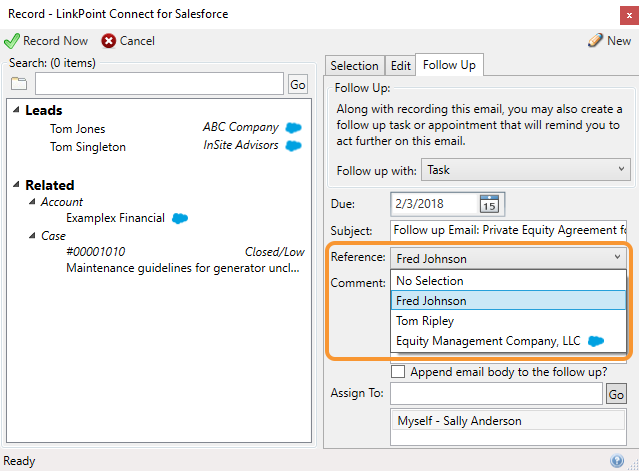Click into the Assign To input field

tap(496, 394)
